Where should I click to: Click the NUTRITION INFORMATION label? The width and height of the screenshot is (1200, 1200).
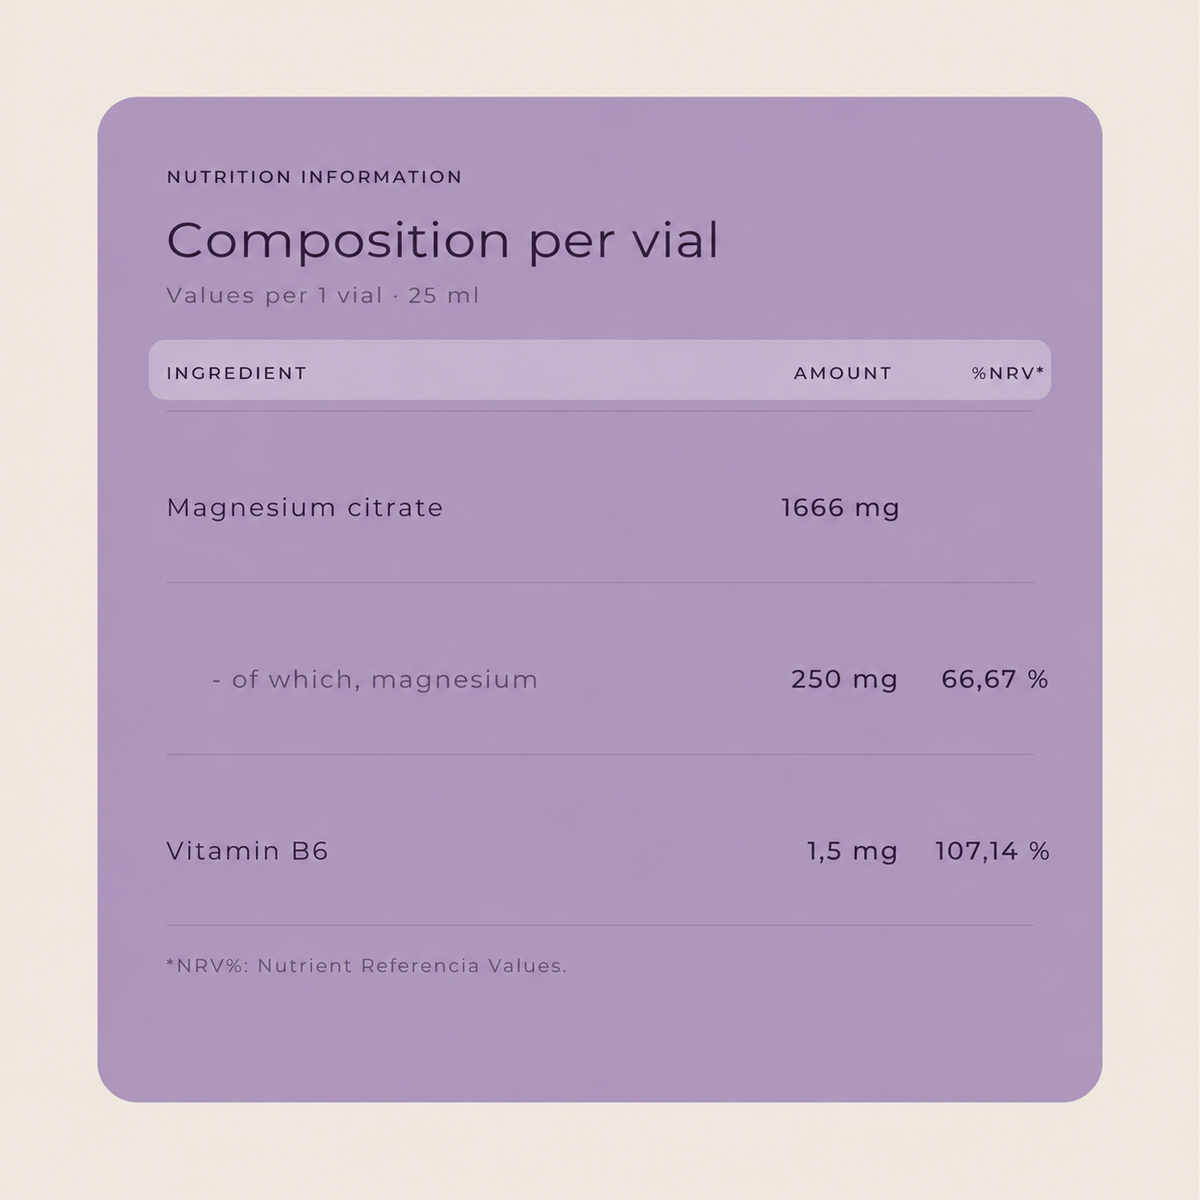click(x=314, y=177)
